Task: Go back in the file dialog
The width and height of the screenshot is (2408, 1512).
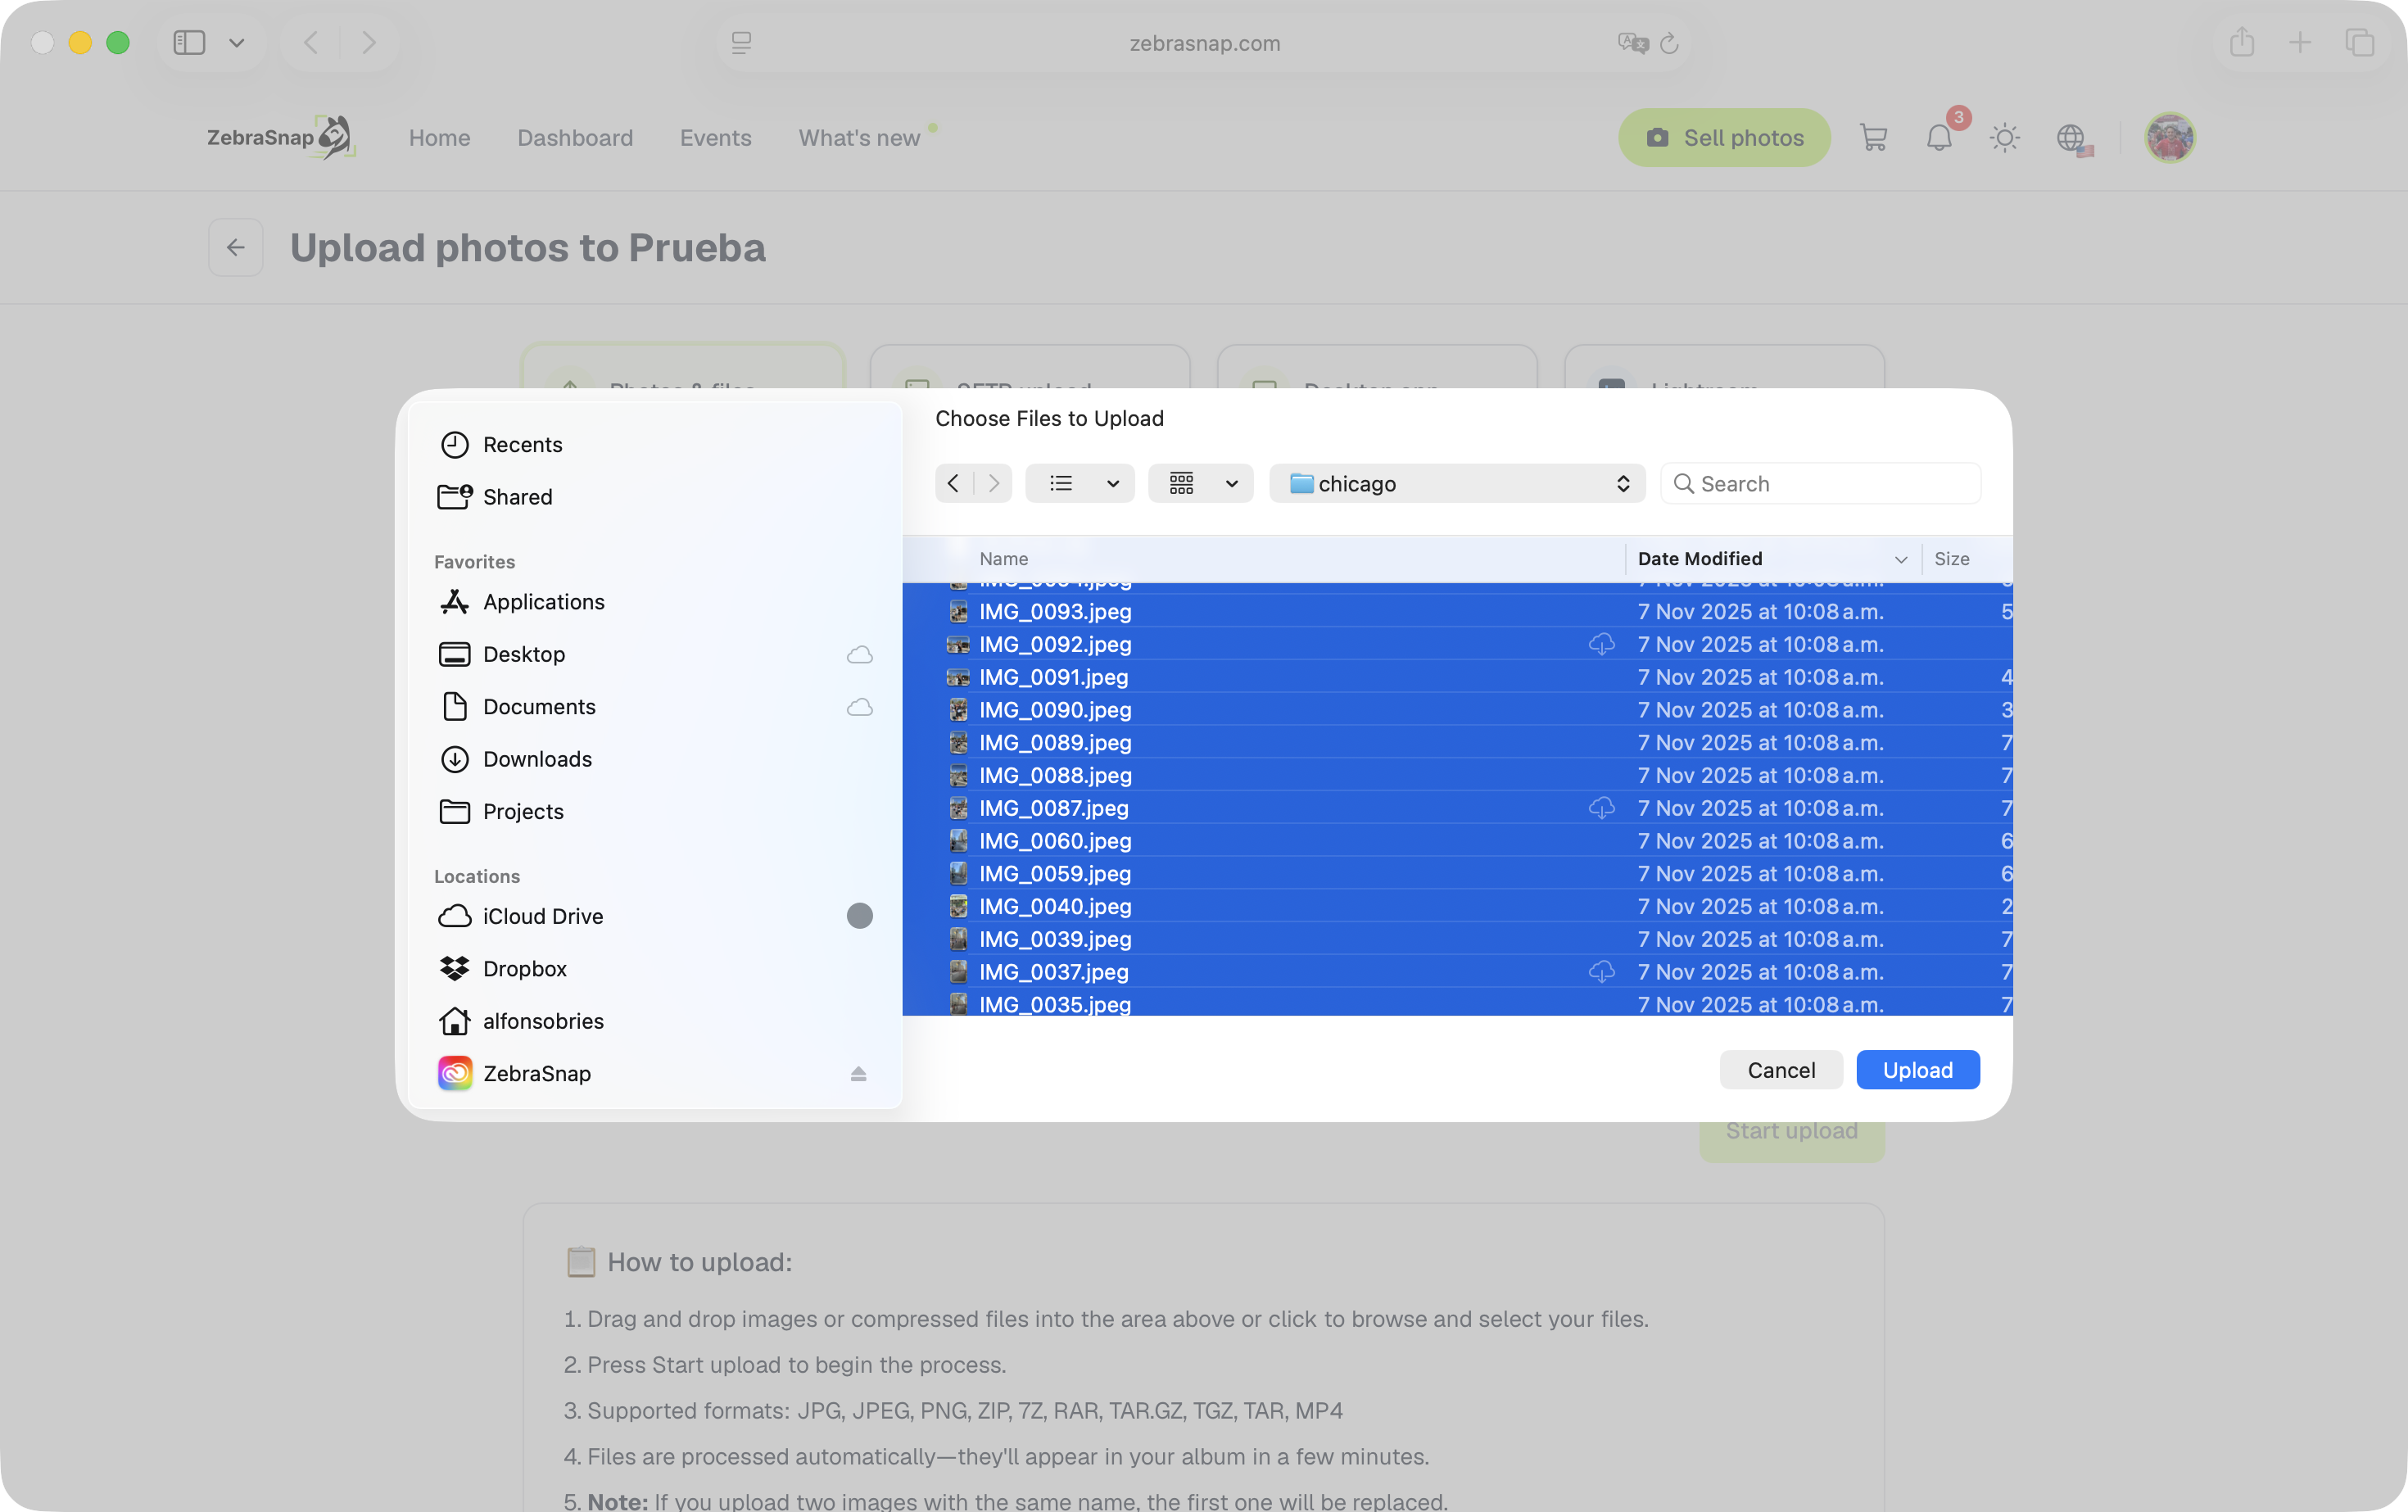Action: [x=954, y=484]
